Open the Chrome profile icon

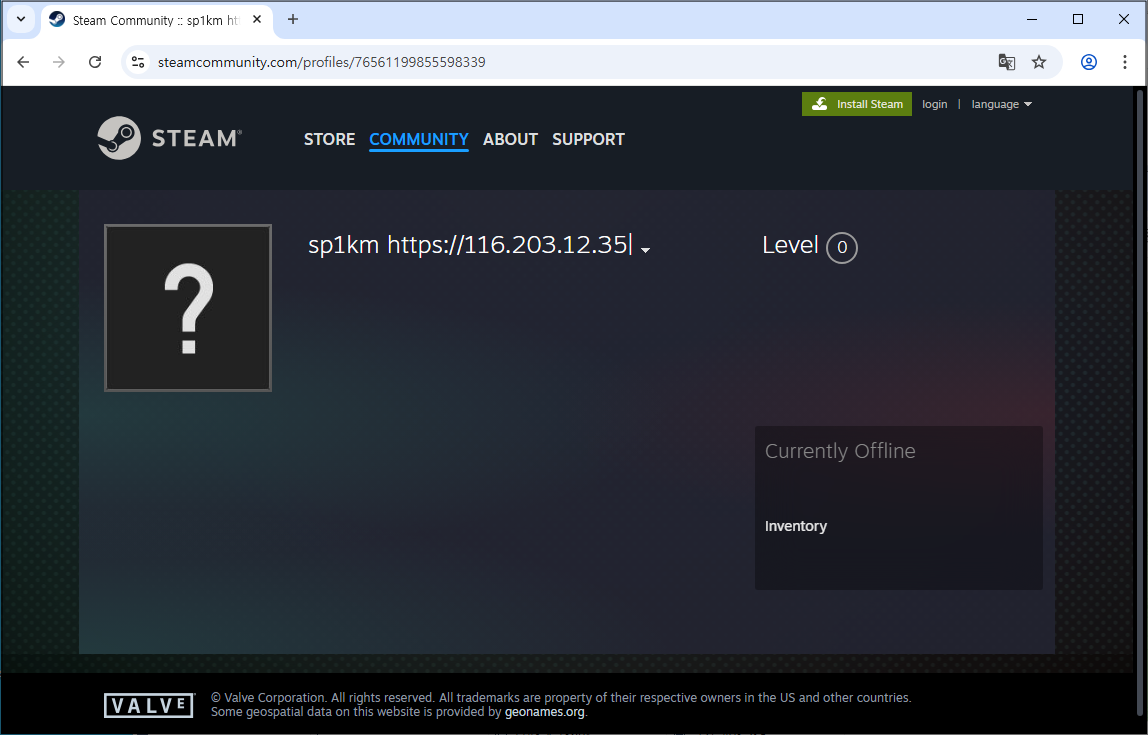click(x=1089, y=62)
